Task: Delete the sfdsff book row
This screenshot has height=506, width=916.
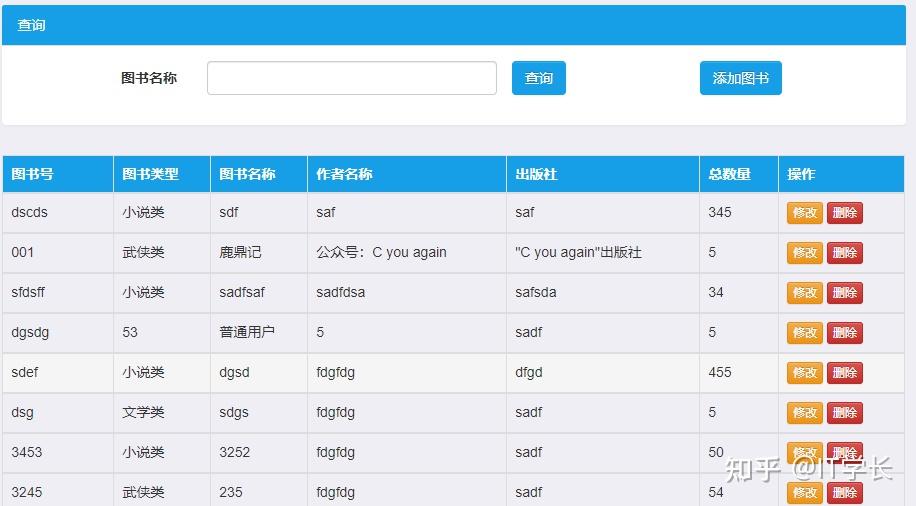Action: (845, 293)
